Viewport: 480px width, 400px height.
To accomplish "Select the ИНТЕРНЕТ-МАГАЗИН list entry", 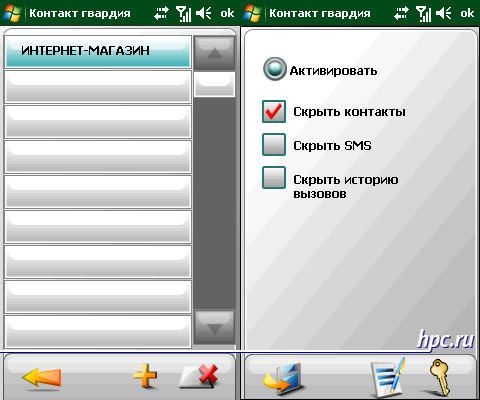I will coord(98,52).
